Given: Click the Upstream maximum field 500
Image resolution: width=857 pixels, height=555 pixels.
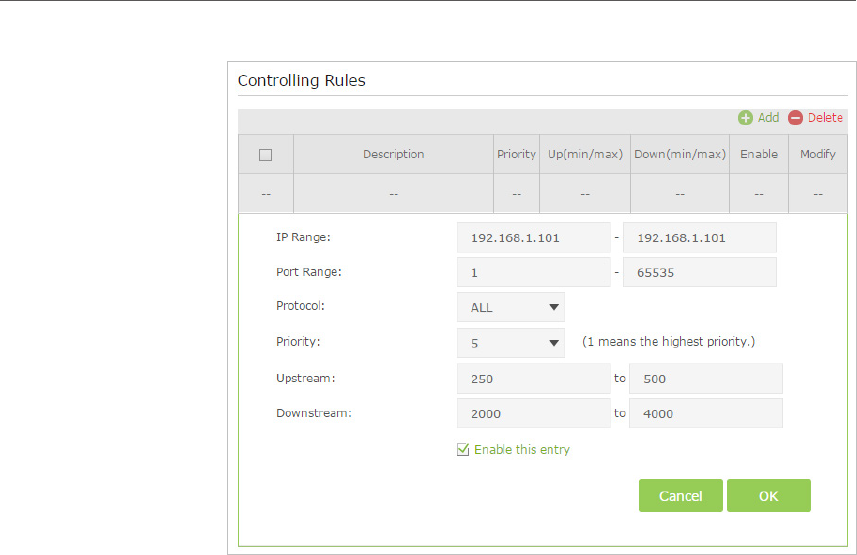Looking at the screenshot, I should [x=705, y=379].
